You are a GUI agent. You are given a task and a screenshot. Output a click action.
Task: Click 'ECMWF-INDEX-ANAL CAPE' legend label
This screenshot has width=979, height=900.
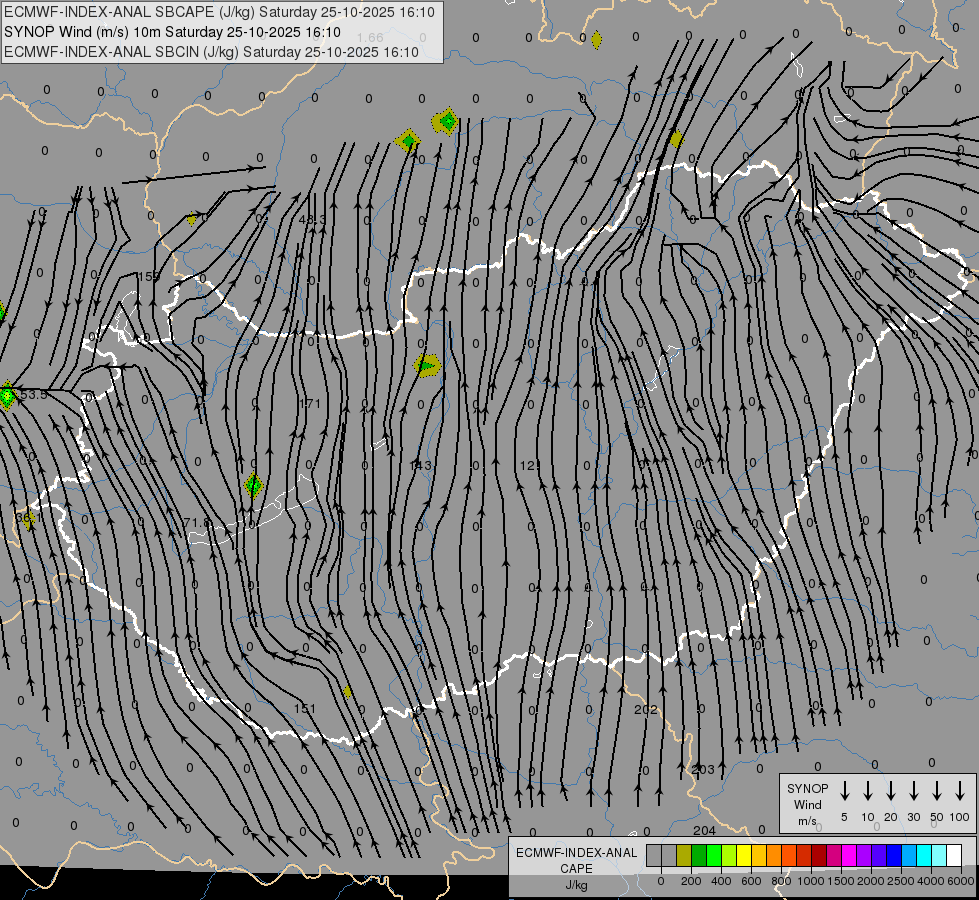click(576, 860)
